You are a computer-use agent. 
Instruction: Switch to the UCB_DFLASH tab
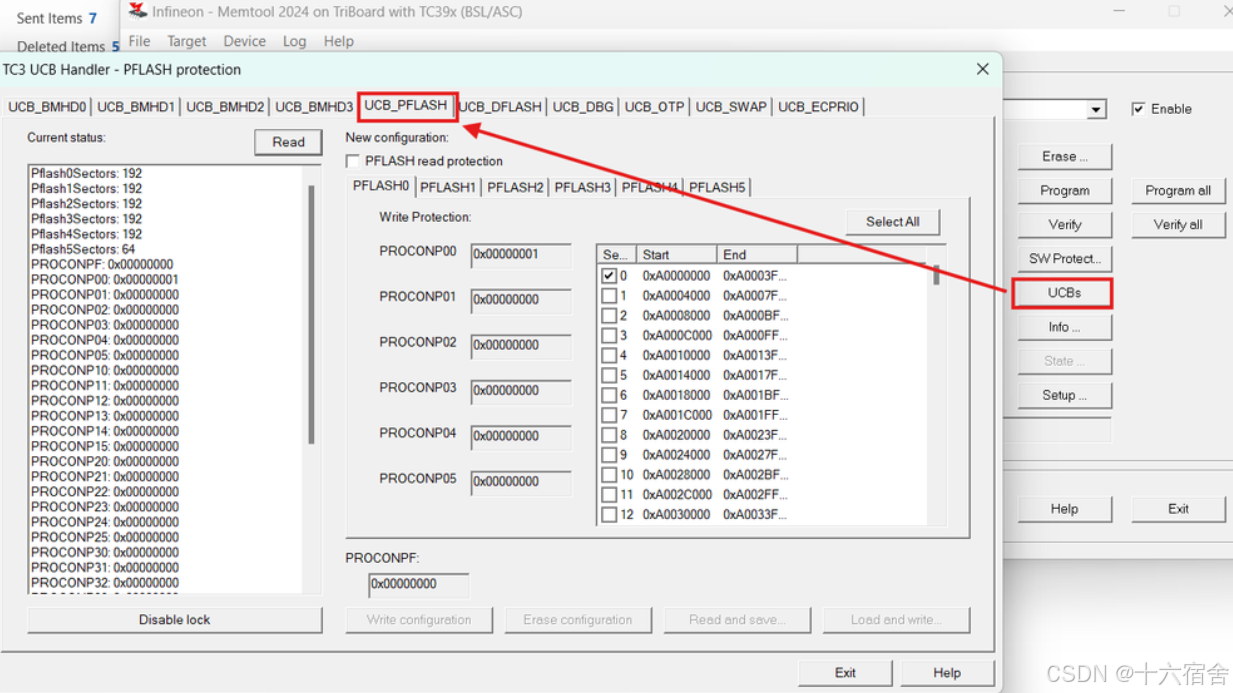pos(500,107)
